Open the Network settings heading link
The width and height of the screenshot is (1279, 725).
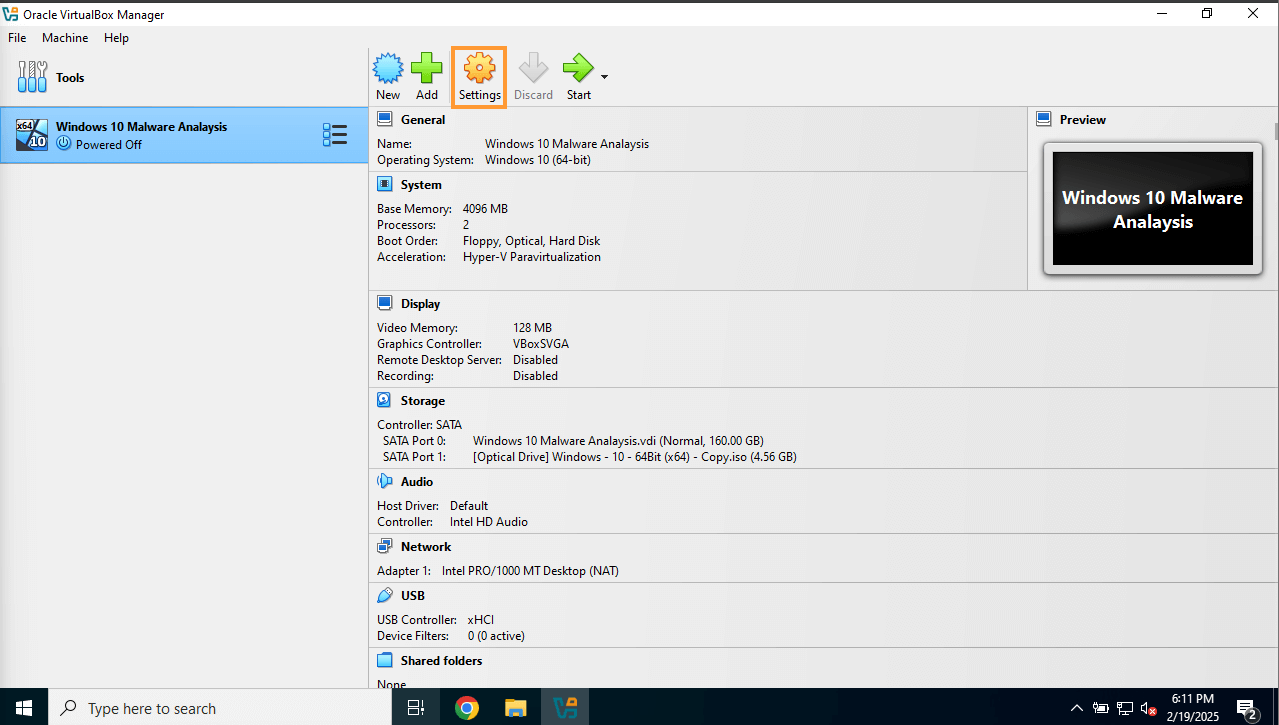pyautogui.click(x=426, y=547)
